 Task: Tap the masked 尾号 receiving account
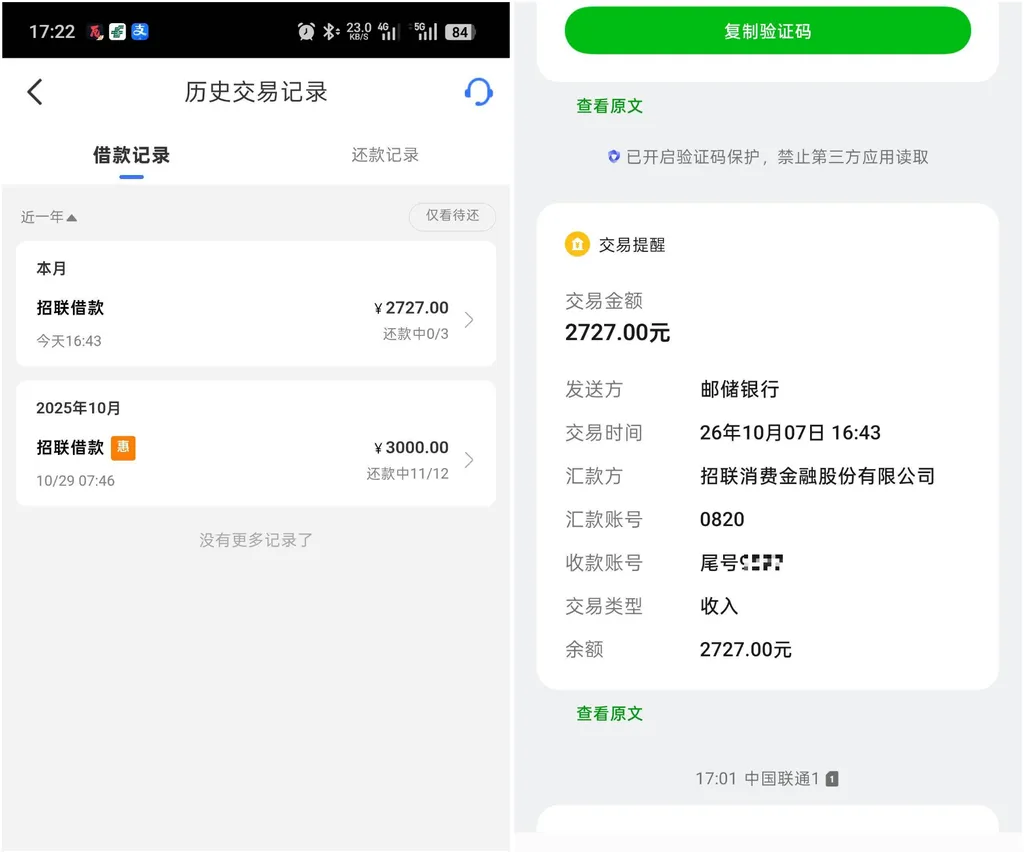pos(741,562)
